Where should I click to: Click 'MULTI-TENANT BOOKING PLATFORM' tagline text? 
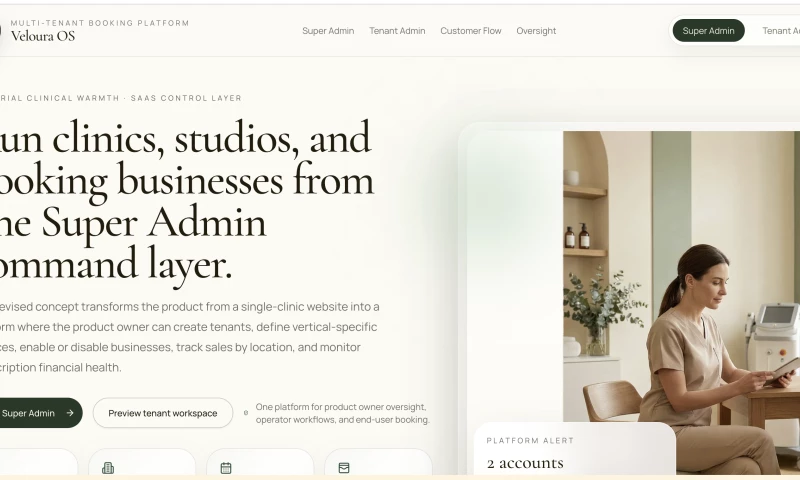100,22
